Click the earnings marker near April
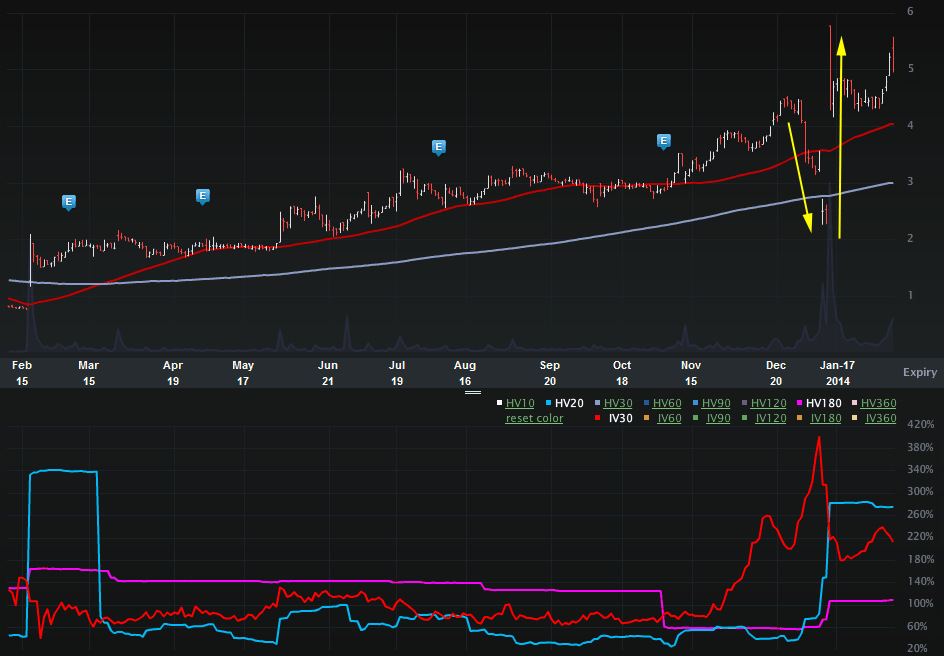 [202, 196]
